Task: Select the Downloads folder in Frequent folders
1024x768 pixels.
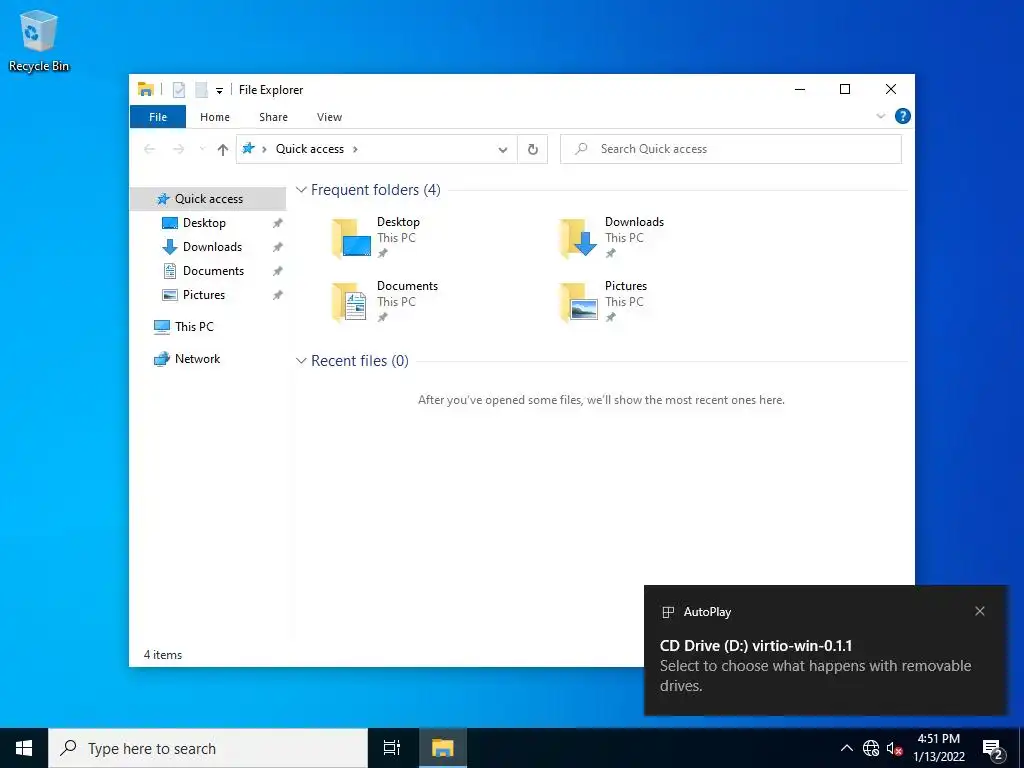Action: tap(612, 238)
